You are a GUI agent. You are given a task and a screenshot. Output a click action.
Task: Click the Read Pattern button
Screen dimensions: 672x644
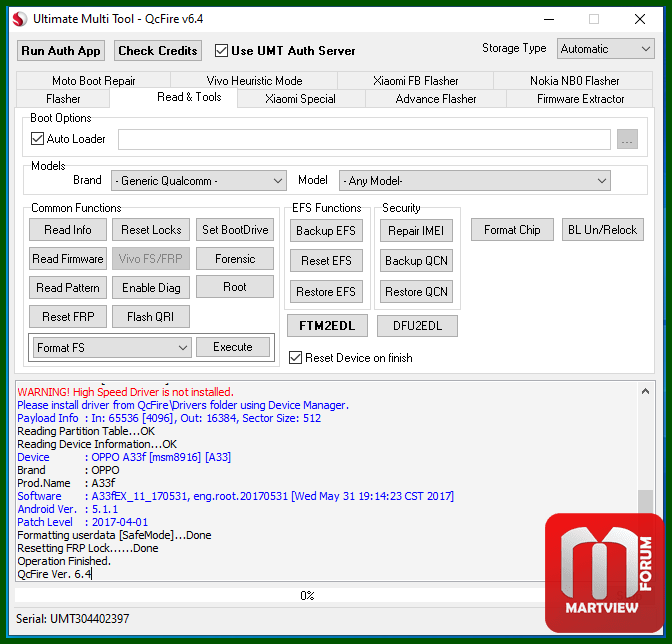tap(68, 288)
